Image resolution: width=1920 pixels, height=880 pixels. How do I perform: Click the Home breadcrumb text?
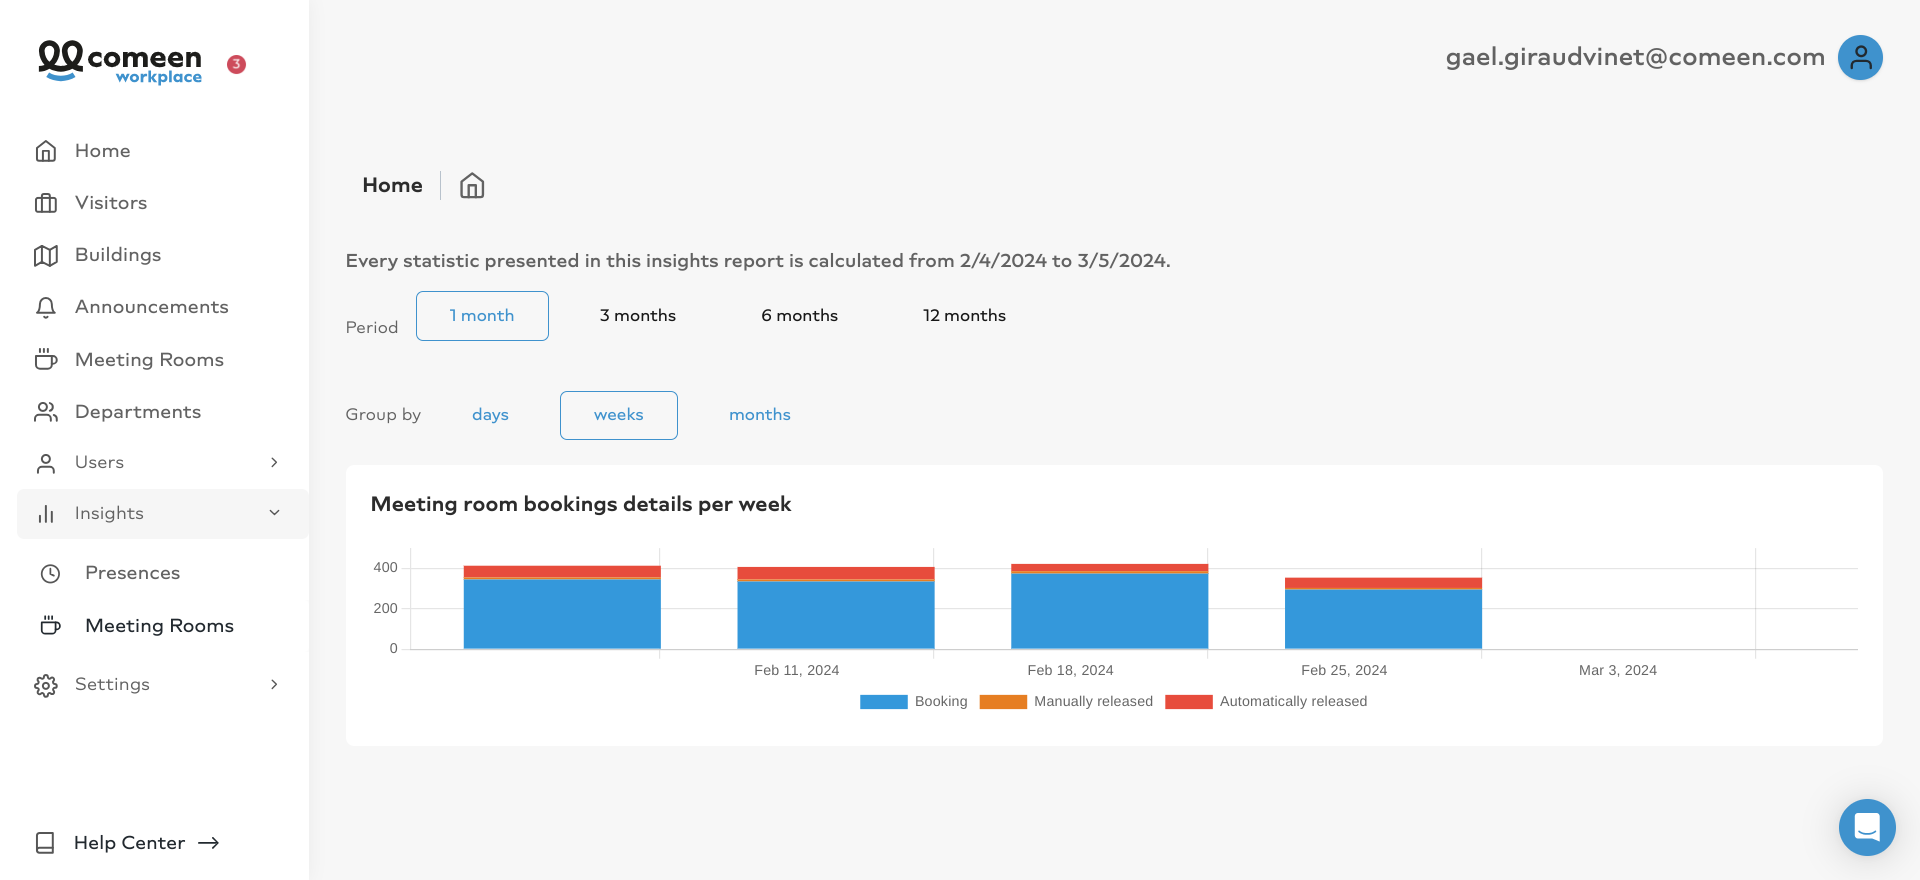click(x=392, y=185)
